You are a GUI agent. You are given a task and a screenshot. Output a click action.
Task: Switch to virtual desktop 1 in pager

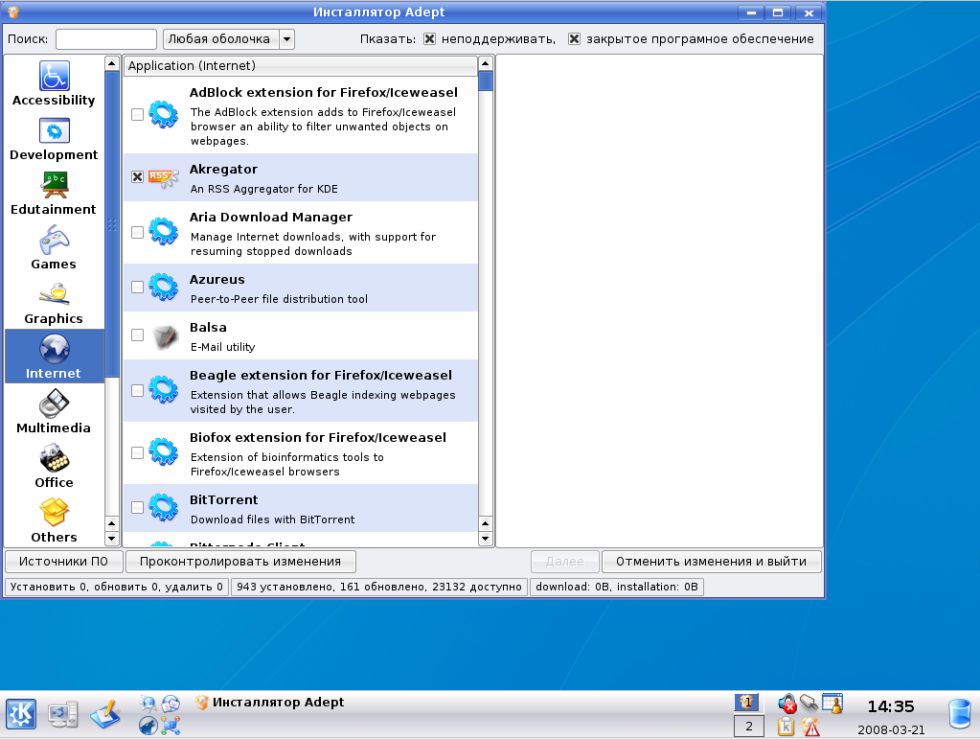pyautogui.click(x=747, y=703)
